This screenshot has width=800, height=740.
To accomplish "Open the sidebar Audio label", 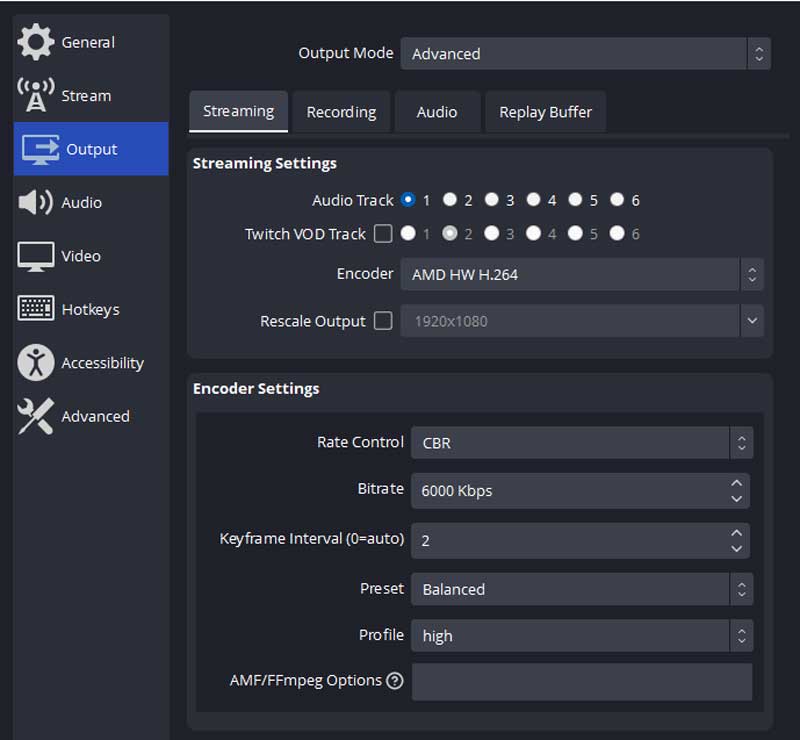I will click(82, 203).
